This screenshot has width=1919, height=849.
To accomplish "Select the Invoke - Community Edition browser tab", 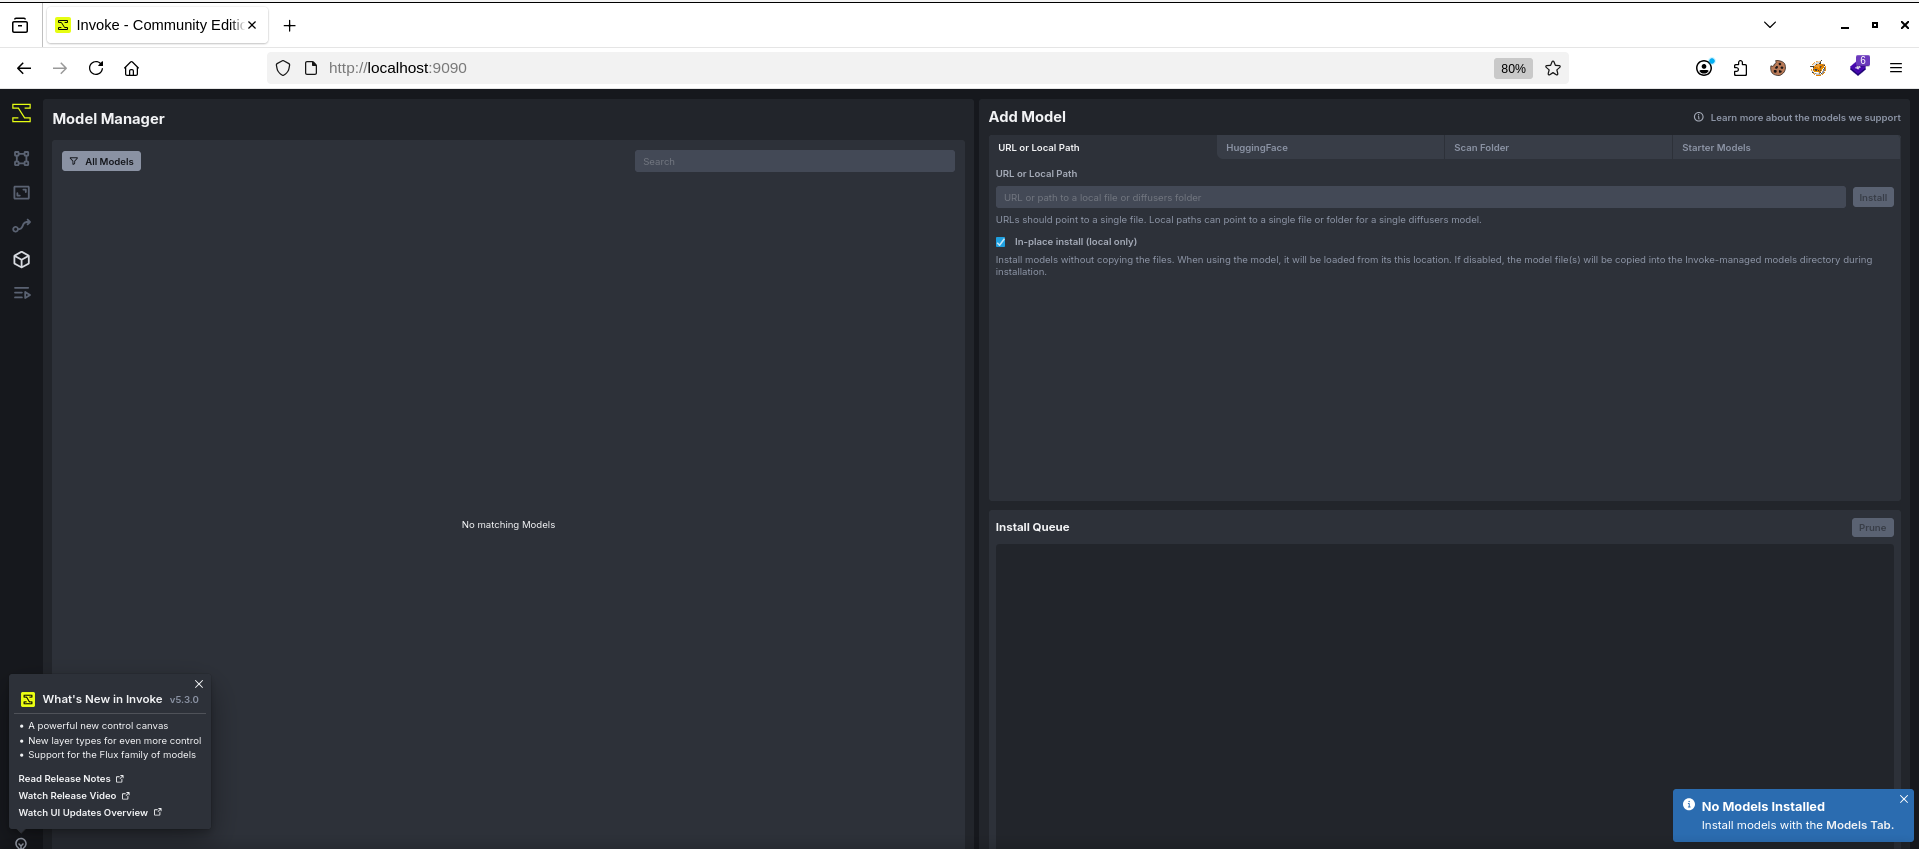I will [156, 25].
